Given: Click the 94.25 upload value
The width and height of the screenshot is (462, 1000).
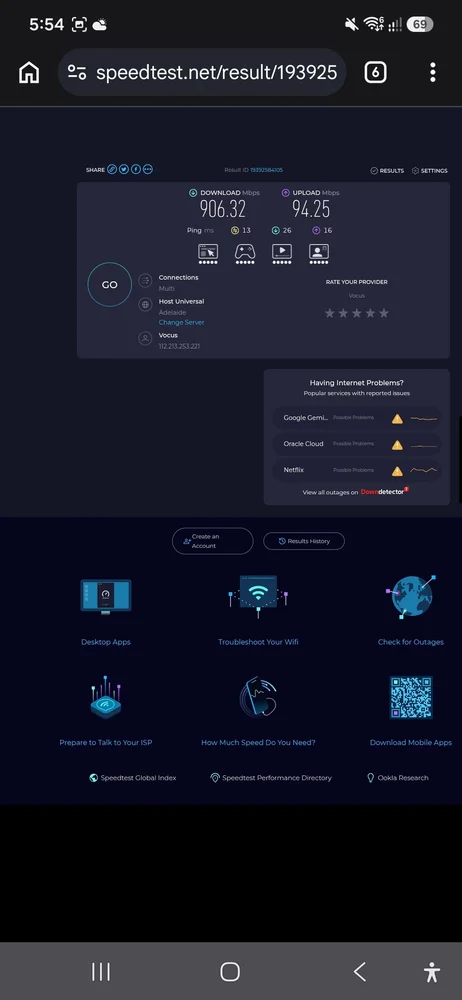Looking at the screenshot, I should click(311, 209).
